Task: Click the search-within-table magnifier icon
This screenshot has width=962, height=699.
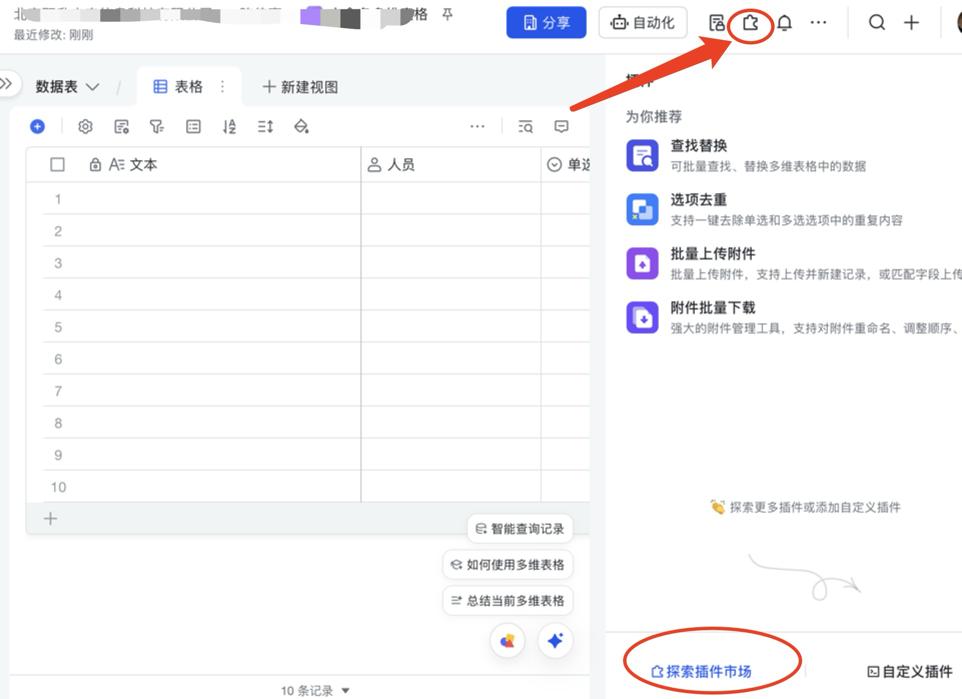Action: click(526, 126)
